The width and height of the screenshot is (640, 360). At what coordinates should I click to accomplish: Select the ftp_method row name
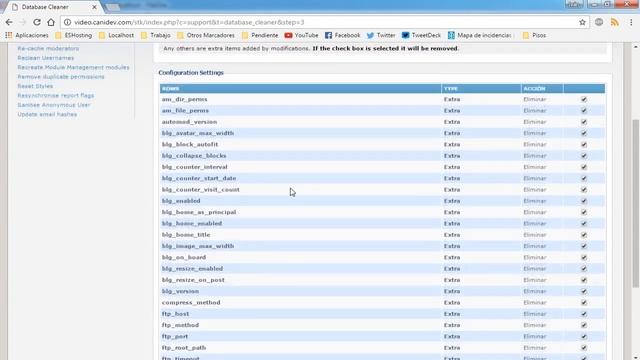180,325
